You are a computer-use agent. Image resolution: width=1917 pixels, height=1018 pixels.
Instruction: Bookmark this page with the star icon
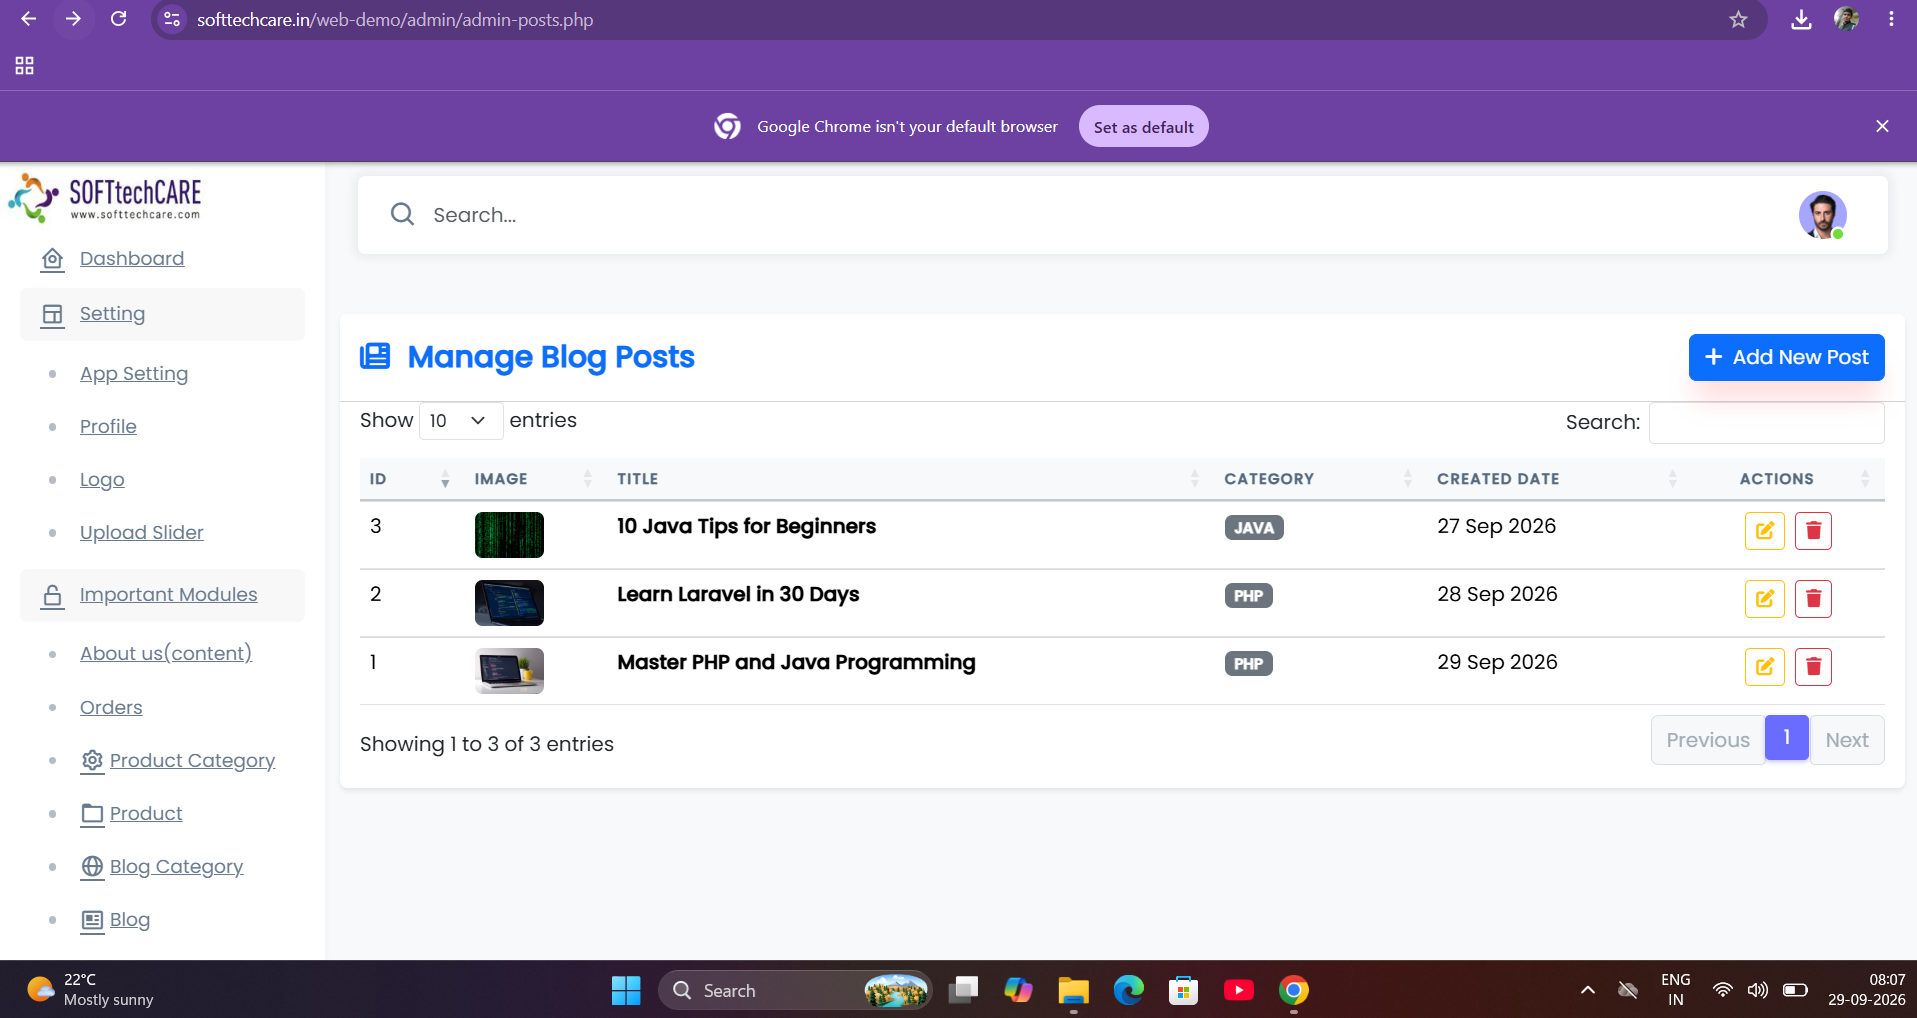coord(1738,19)
